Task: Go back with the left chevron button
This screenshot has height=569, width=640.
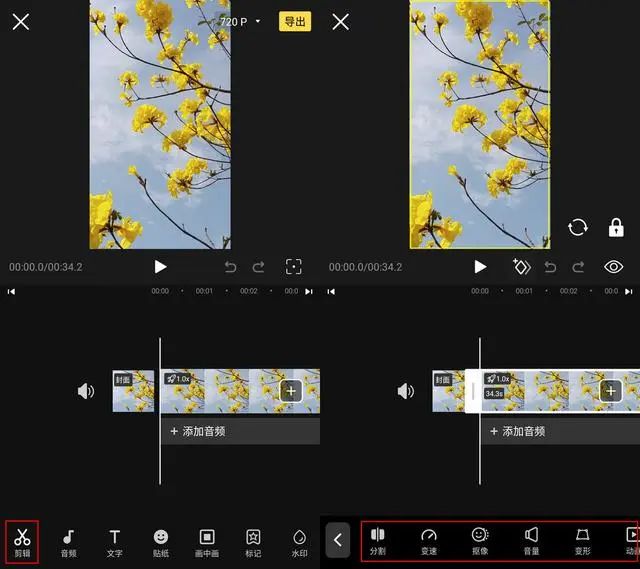Action: point(338,540)
